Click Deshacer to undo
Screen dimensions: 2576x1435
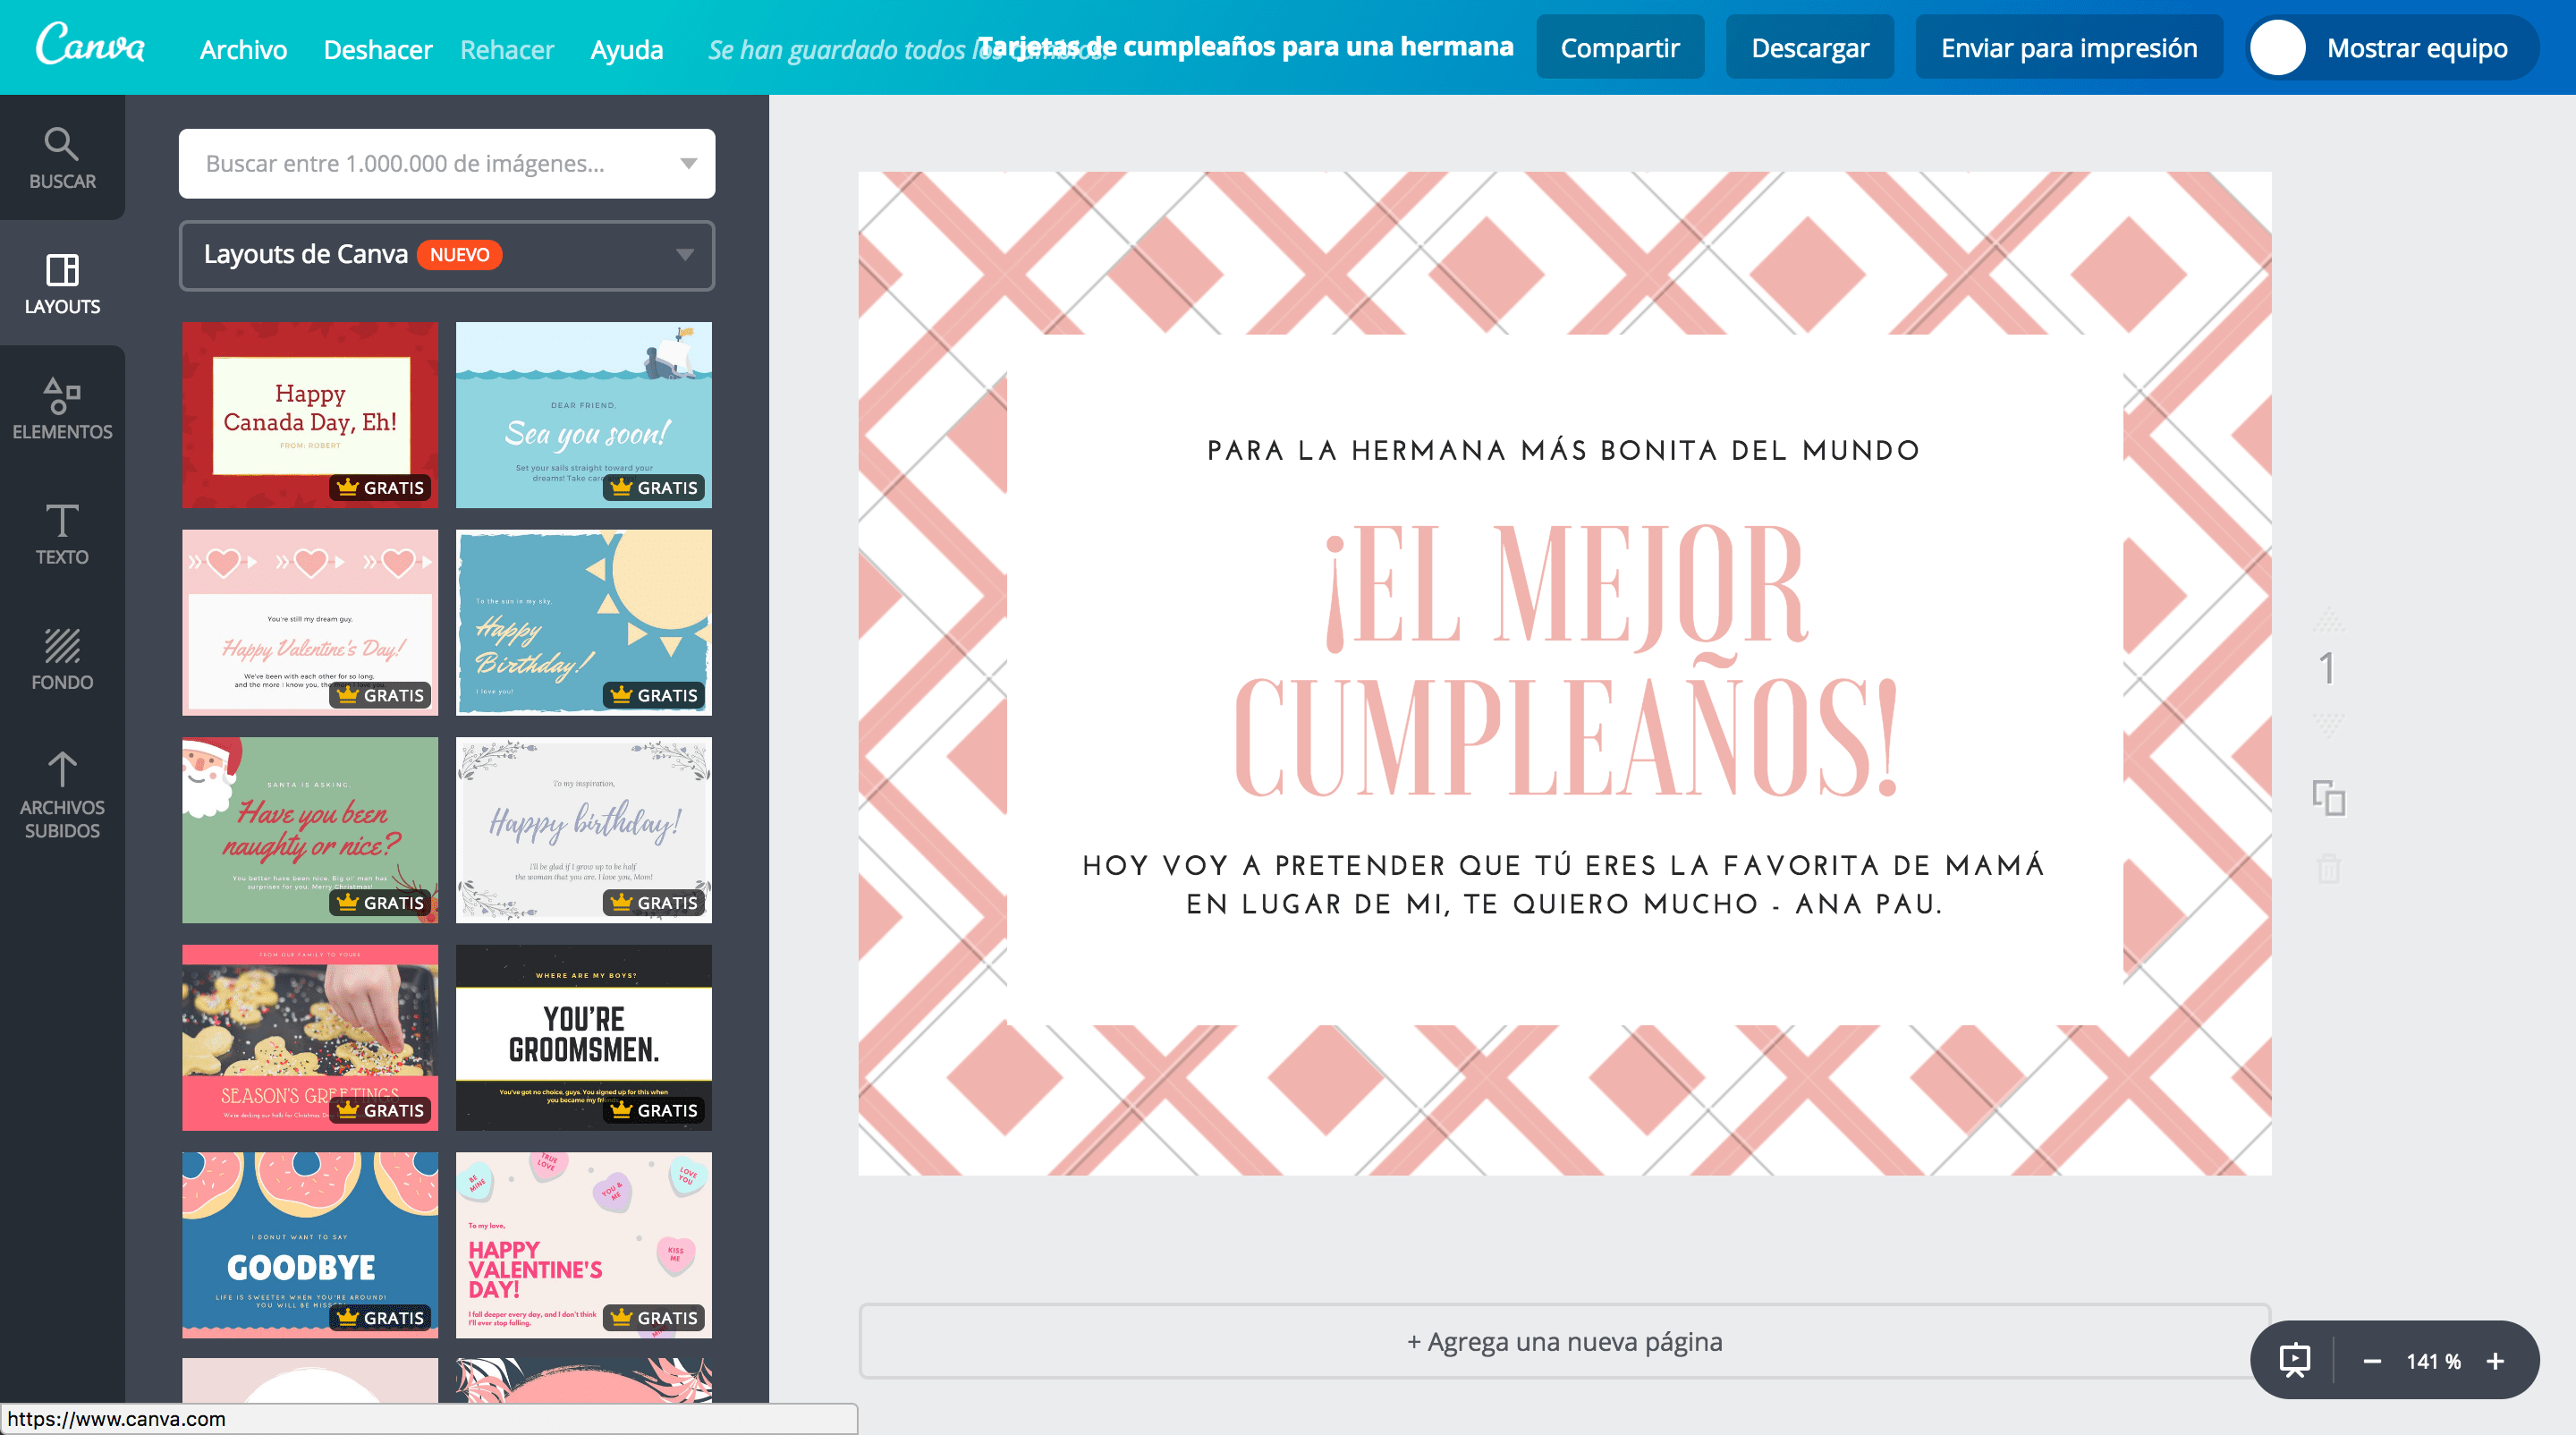378,49
